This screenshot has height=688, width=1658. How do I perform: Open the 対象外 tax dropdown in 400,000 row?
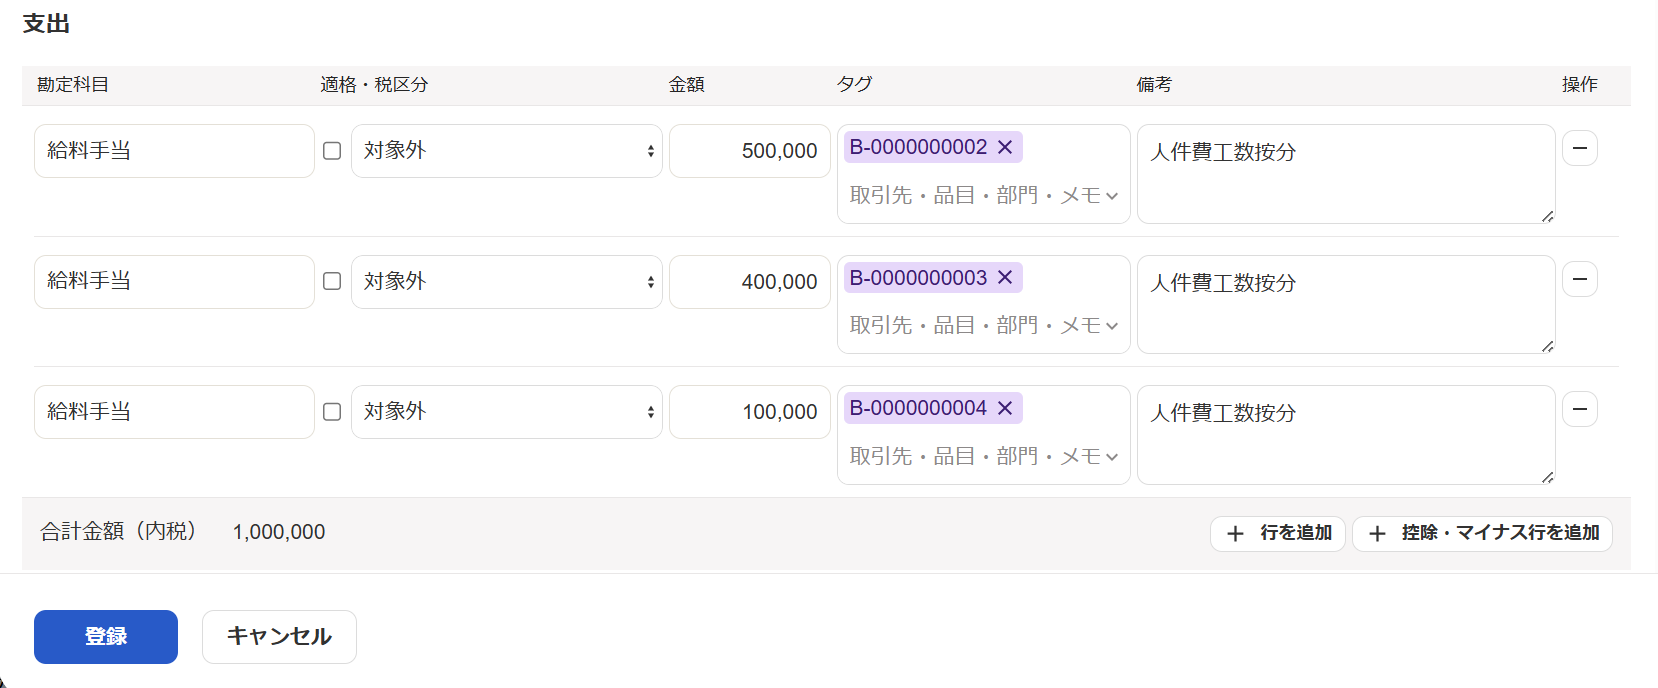coord(507,282)
